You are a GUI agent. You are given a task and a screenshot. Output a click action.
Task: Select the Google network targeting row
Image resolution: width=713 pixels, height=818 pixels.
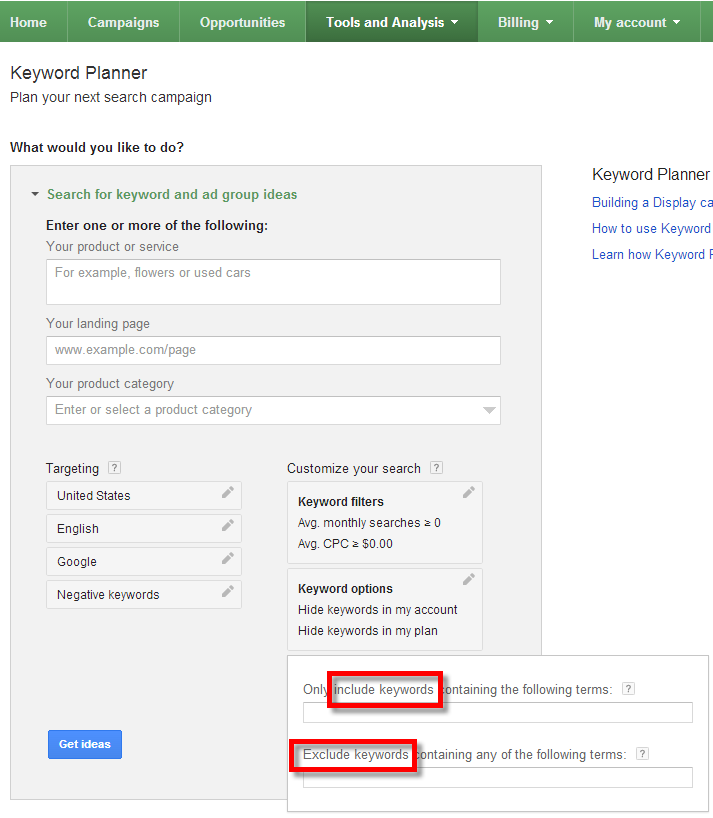pos(144,562)
